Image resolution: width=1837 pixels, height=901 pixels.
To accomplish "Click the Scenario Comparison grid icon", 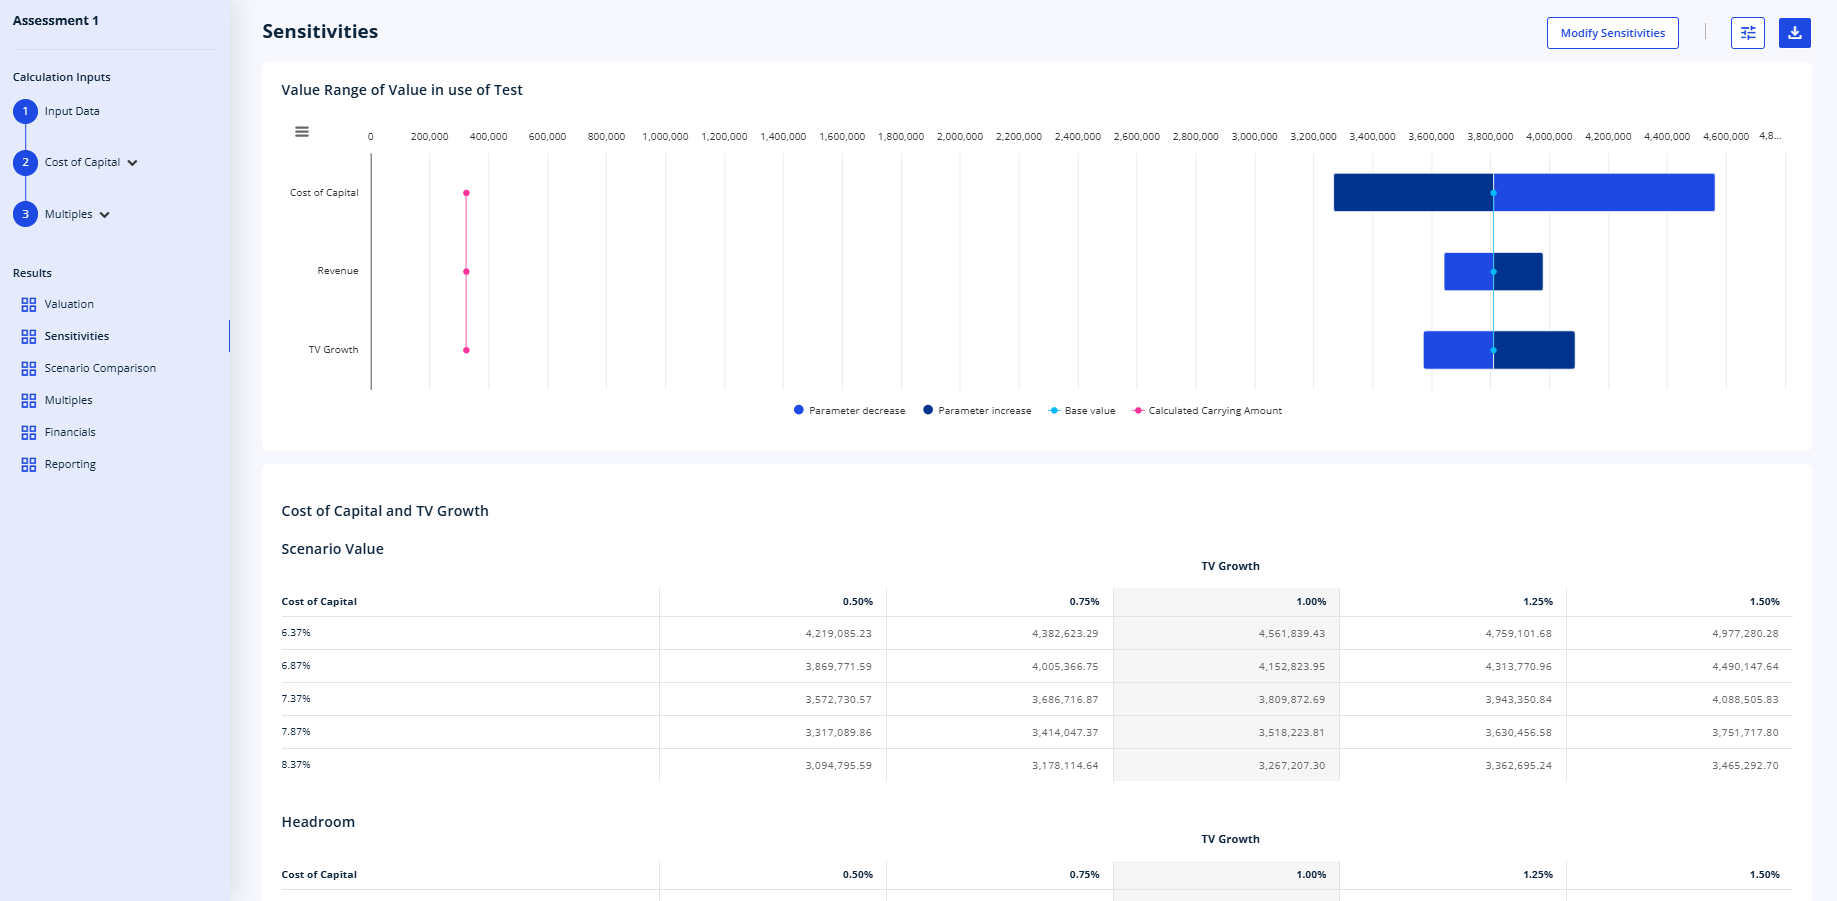I will tap(29, 369).
